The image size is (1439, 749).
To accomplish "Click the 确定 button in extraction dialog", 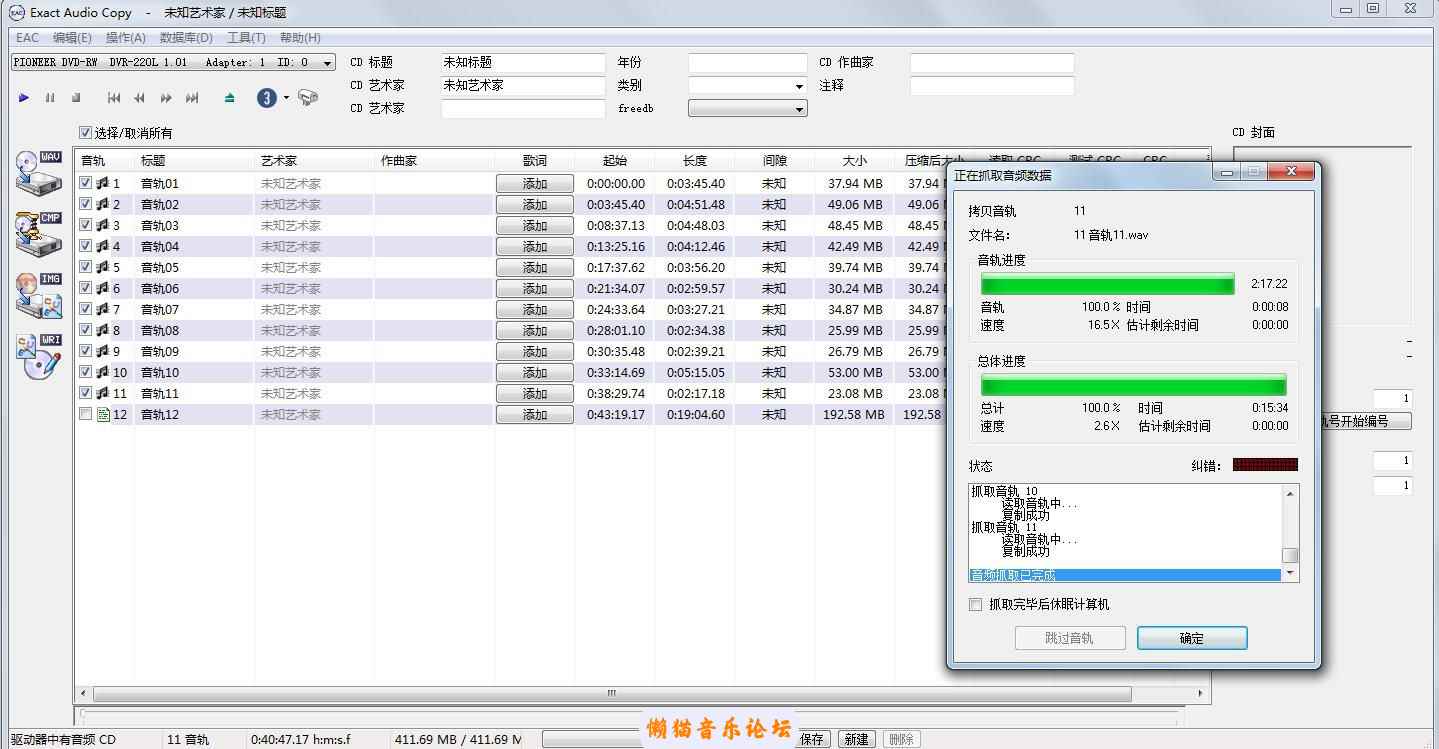I will click(x=1191, y=638).
